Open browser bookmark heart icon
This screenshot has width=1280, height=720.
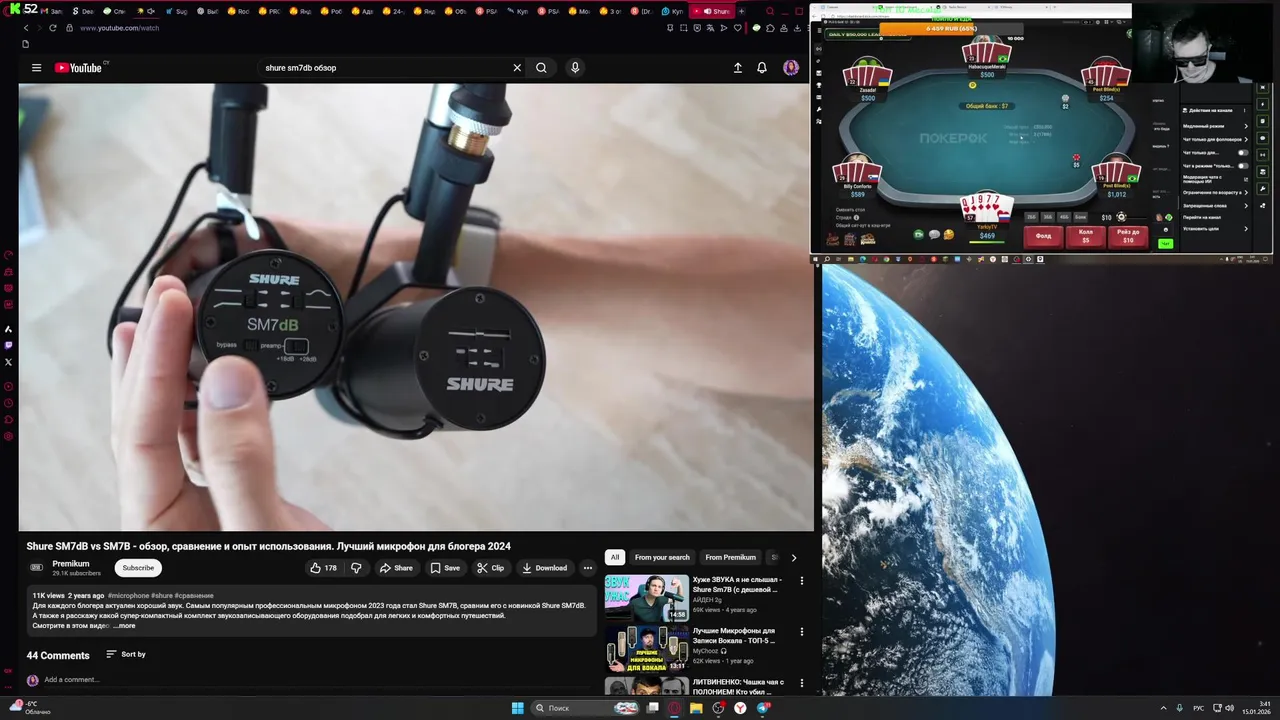[x=739, y=28]
